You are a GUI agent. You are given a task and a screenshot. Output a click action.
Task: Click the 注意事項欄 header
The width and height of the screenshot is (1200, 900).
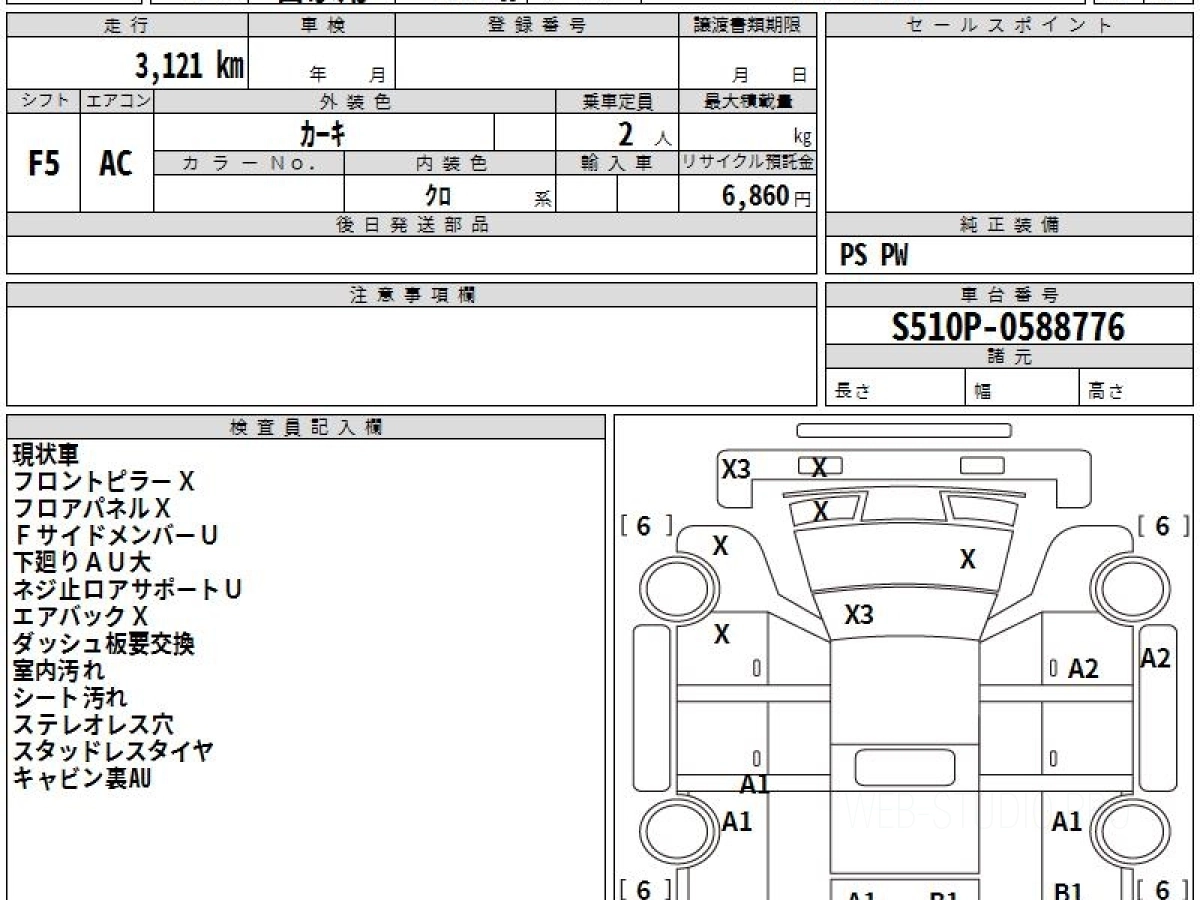click(x=412, y=295)
